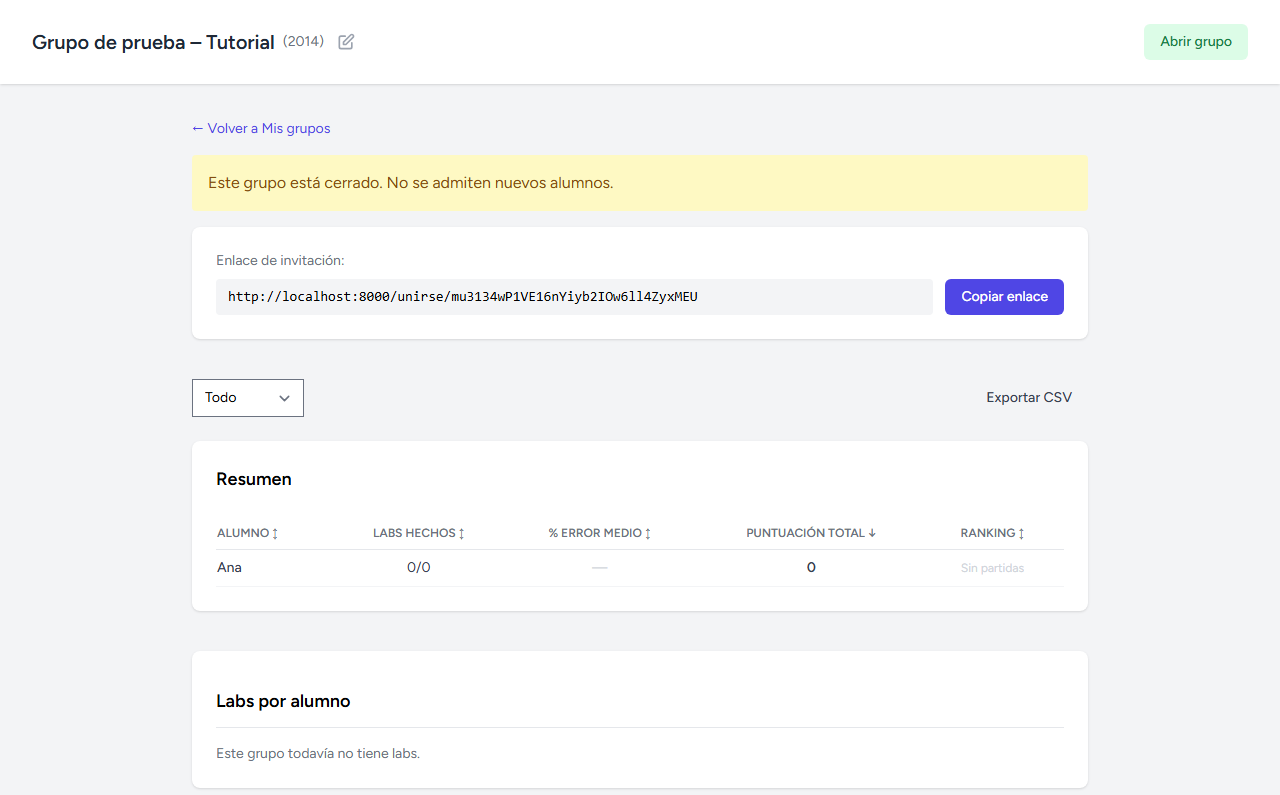
Task: Sort by PUNTUACIÓN TOTAL column header
Action: coord(811,533)
